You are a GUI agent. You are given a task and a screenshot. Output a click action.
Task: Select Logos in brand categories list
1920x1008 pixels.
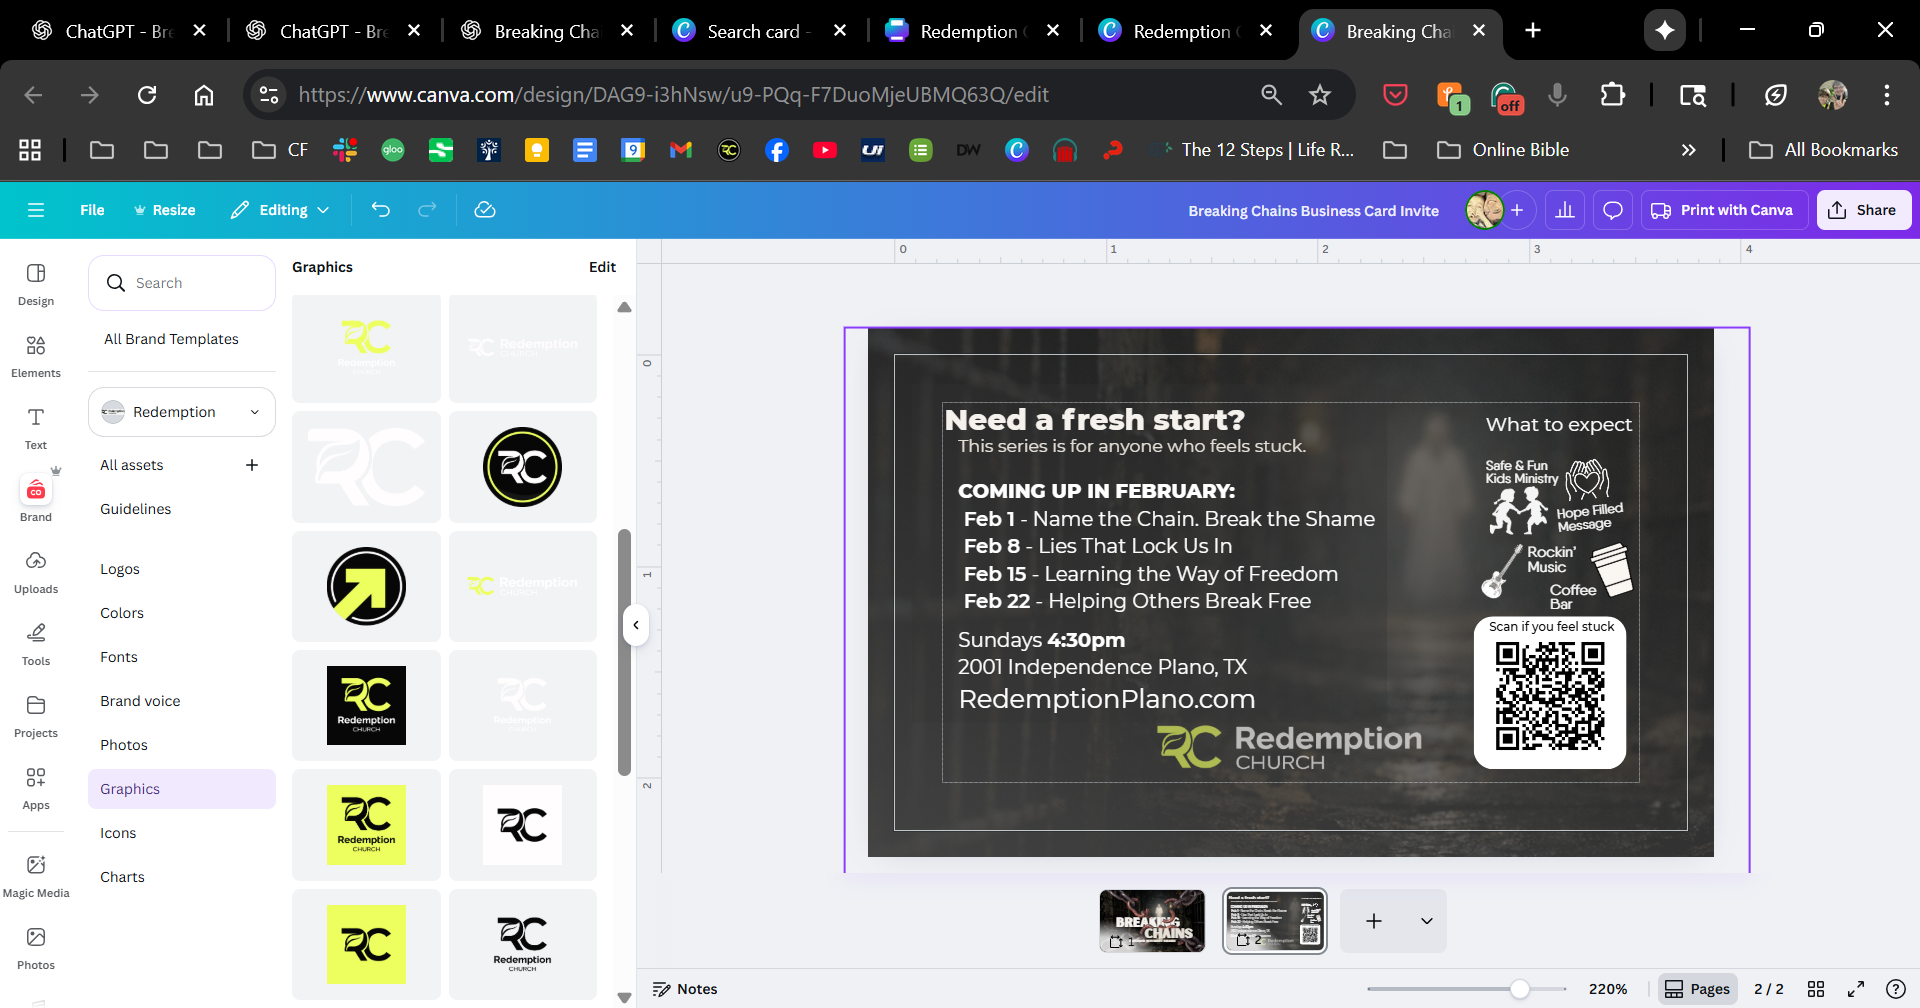point(120,569)
